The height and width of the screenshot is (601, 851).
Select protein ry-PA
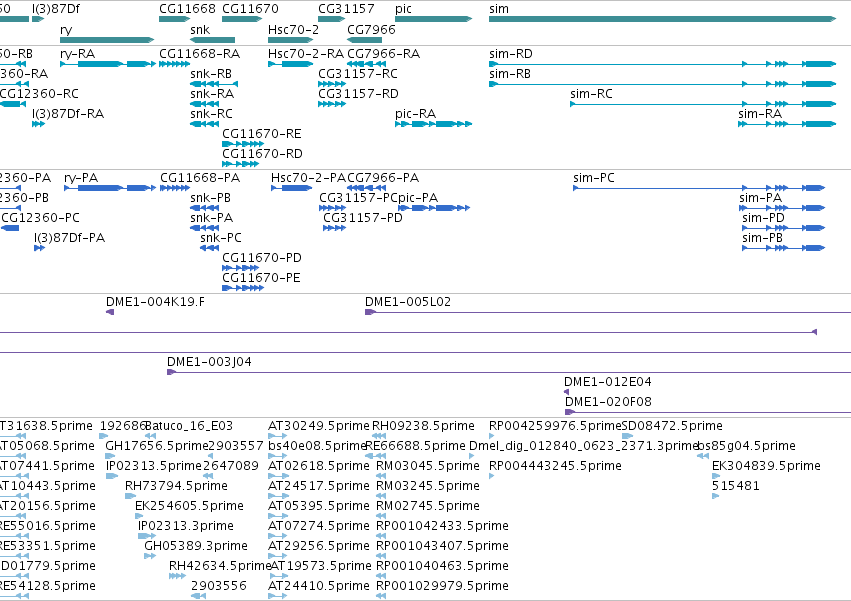[x=110, y=188]
